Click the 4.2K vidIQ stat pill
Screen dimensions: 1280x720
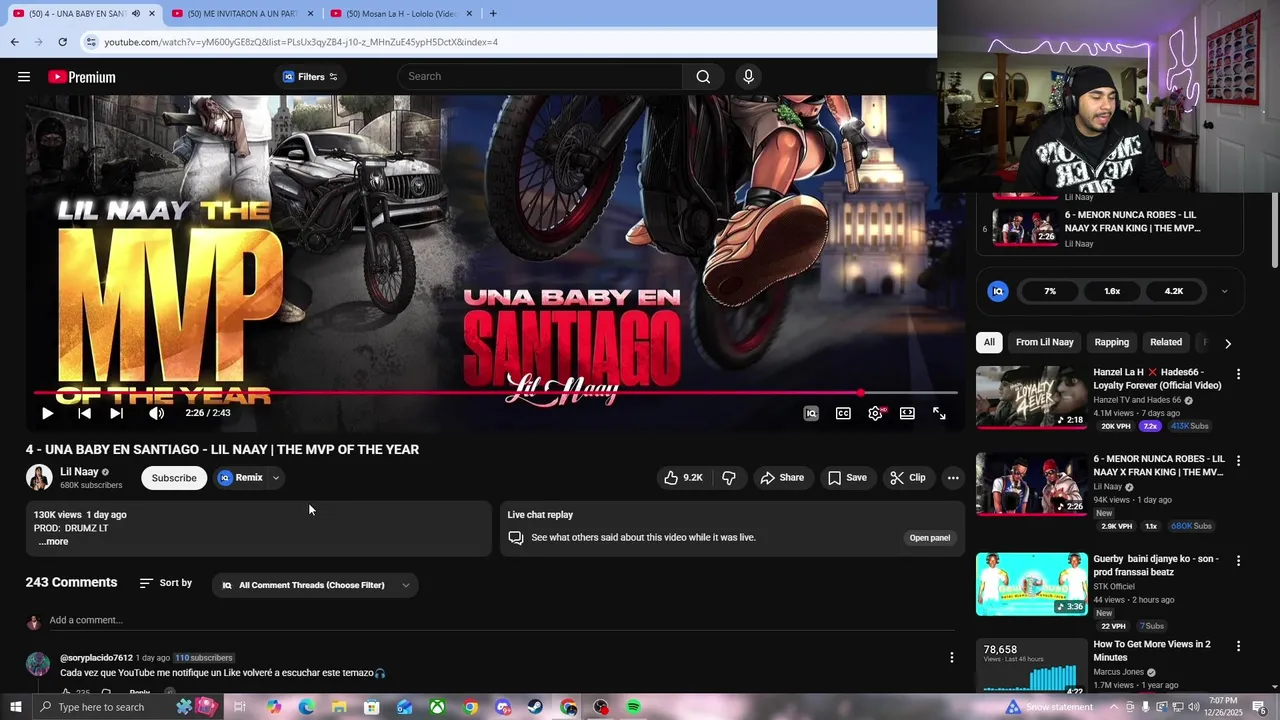(1174, 291)
